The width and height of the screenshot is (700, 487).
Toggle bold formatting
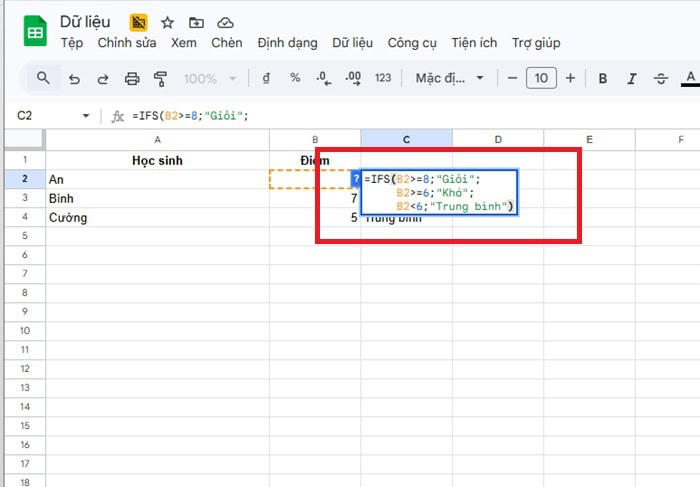pyautogui.click(x=603, y=78)
